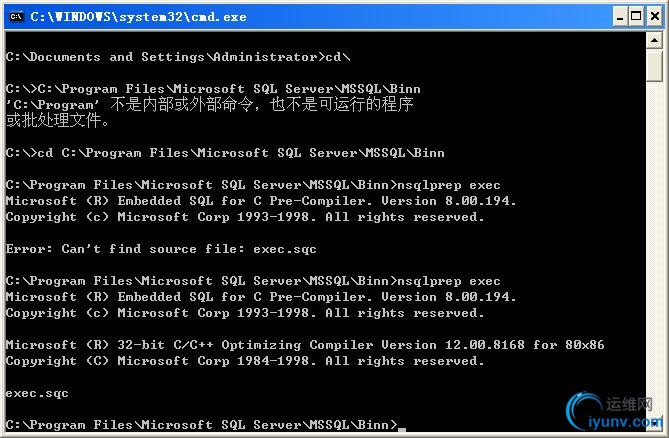Click the iyunv.com watermark logo

click(x=613, y=411)
